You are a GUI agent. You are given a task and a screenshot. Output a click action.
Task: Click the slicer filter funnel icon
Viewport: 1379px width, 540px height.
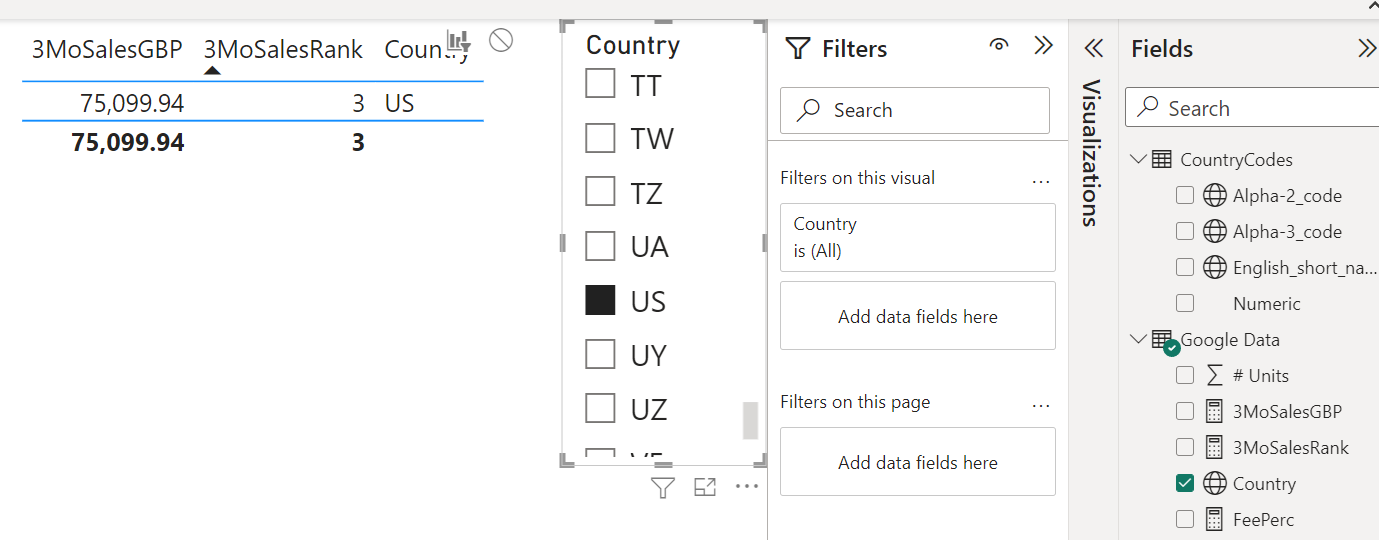tap(662, 488)
